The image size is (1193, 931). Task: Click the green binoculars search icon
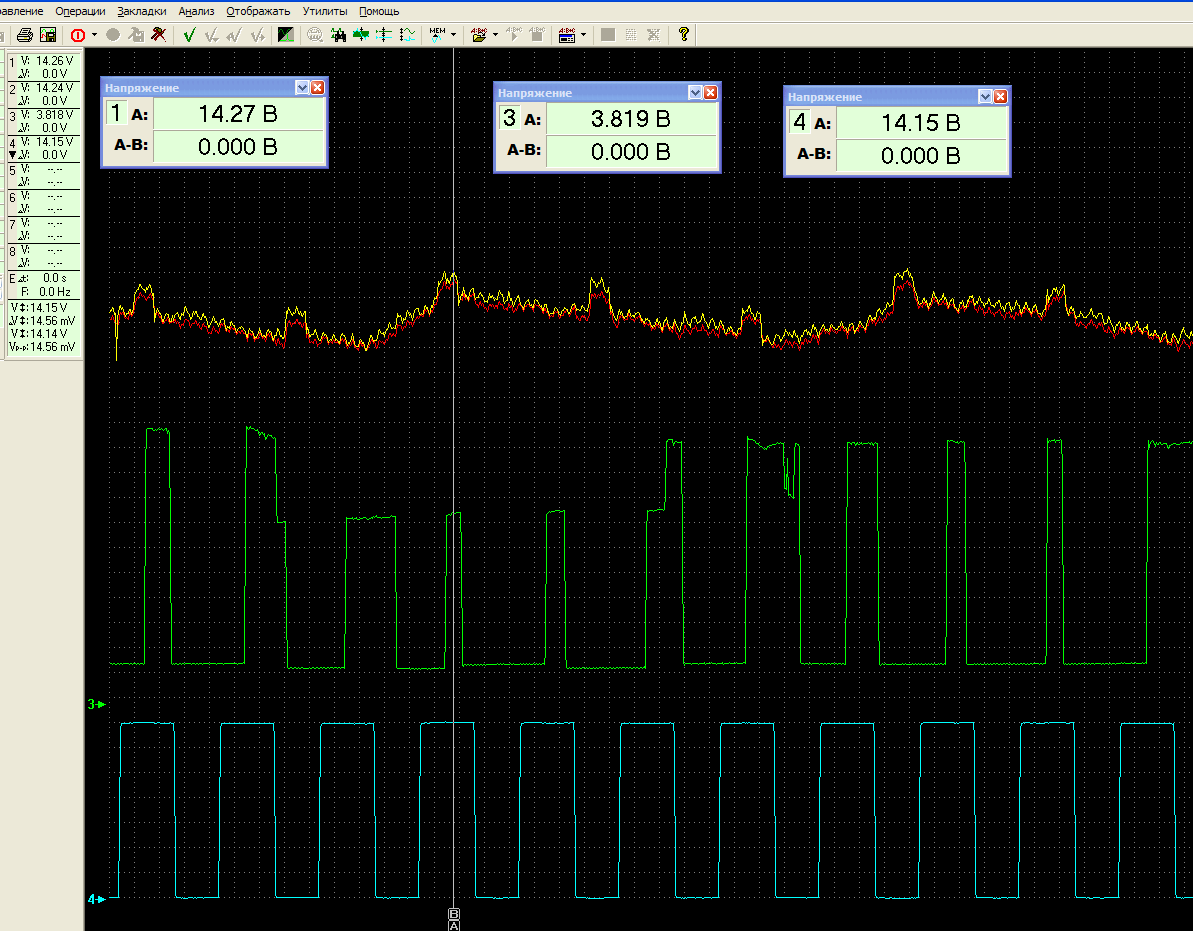click(338, 35)
